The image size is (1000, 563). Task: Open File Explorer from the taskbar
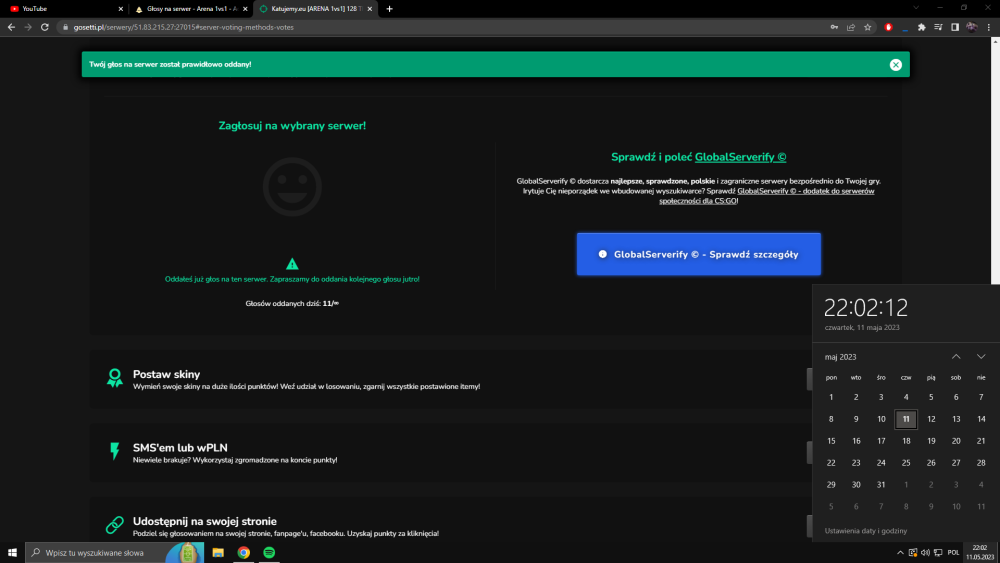click(x=218, y=552)
